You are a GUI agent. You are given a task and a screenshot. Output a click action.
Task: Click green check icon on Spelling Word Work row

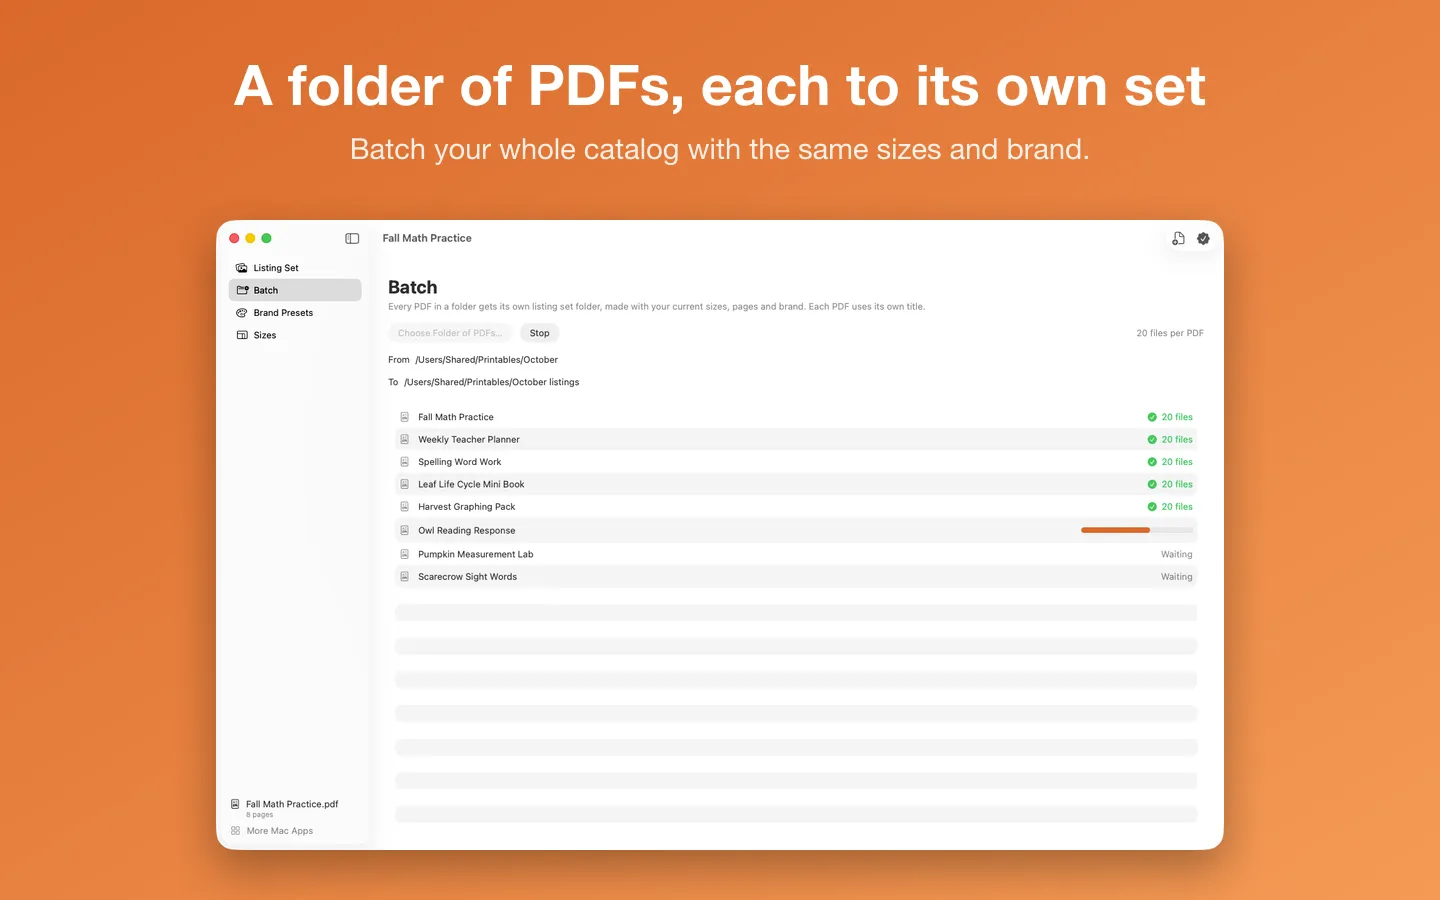[x=1152, y=462]
